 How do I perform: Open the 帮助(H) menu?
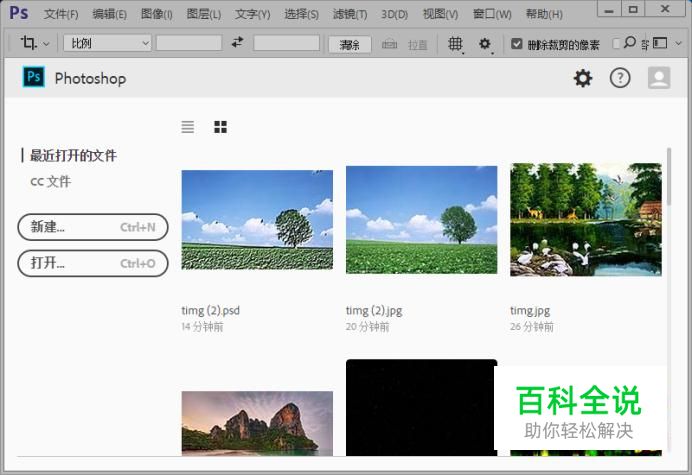point(544,14)
